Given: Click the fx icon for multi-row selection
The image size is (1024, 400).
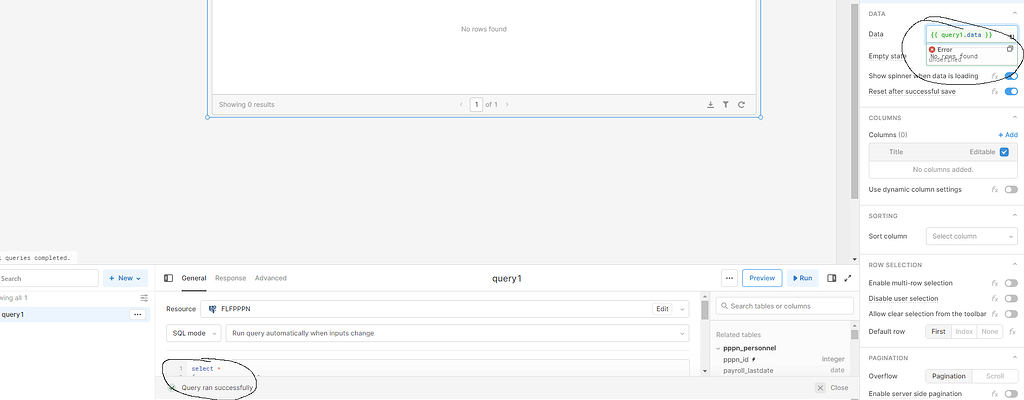Looking at the screenshot, I should tap(995, 284).
